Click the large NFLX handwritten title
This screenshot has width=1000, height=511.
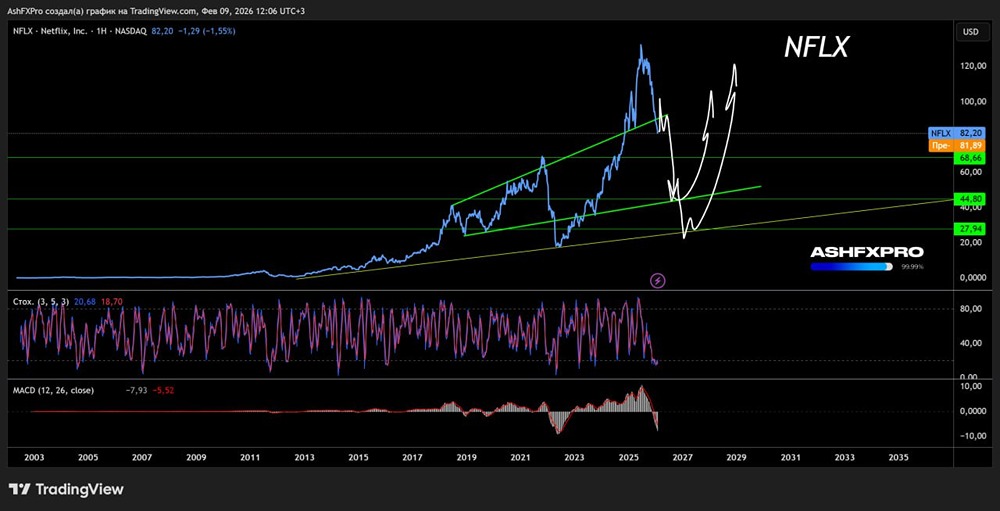point(816,48)
